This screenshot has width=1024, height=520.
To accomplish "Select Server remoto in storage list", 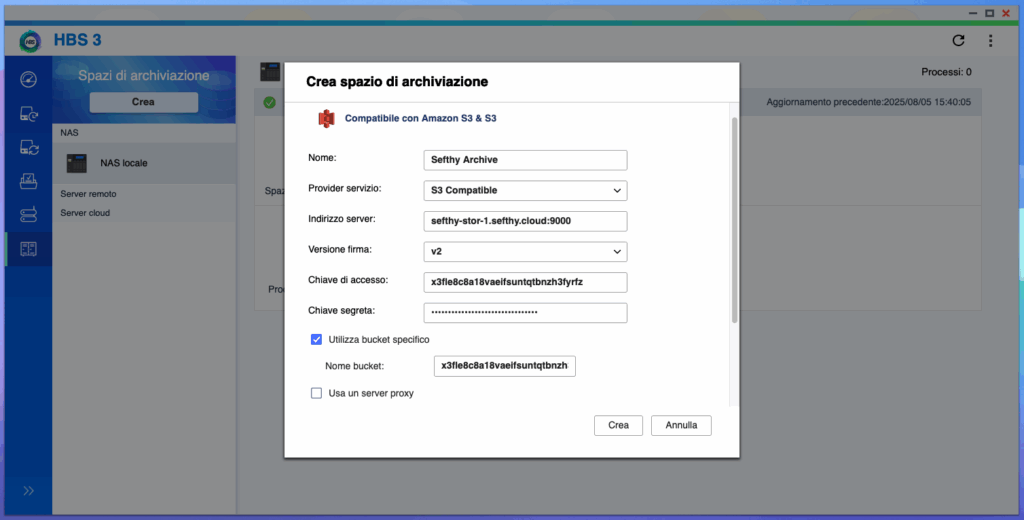I will (88, 194).
